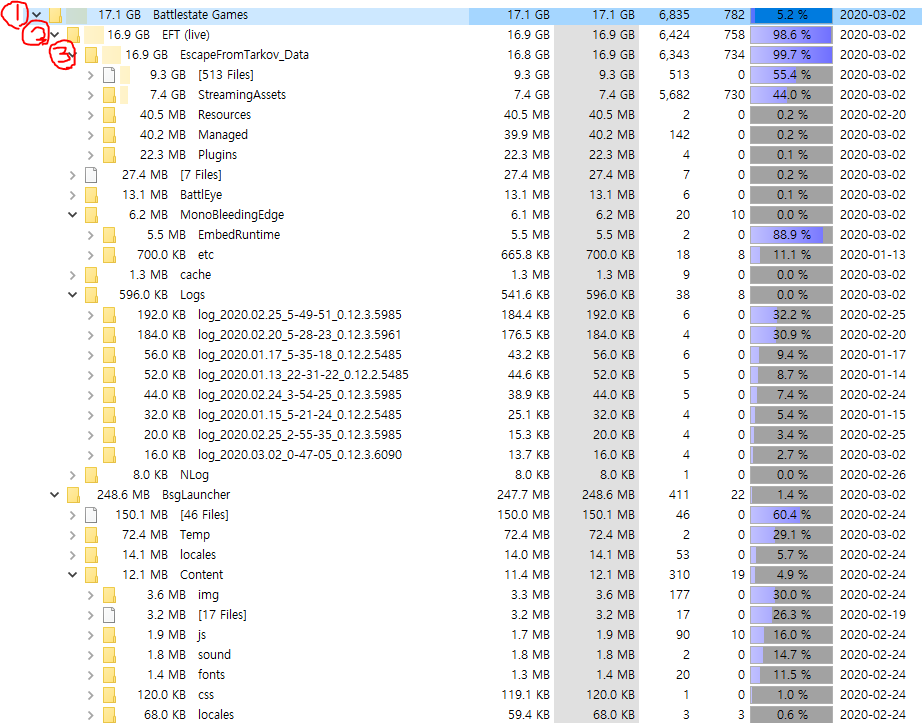Click the 2020-02-19 date of [17 Files]
922x723 pixels.
[873, 614]
